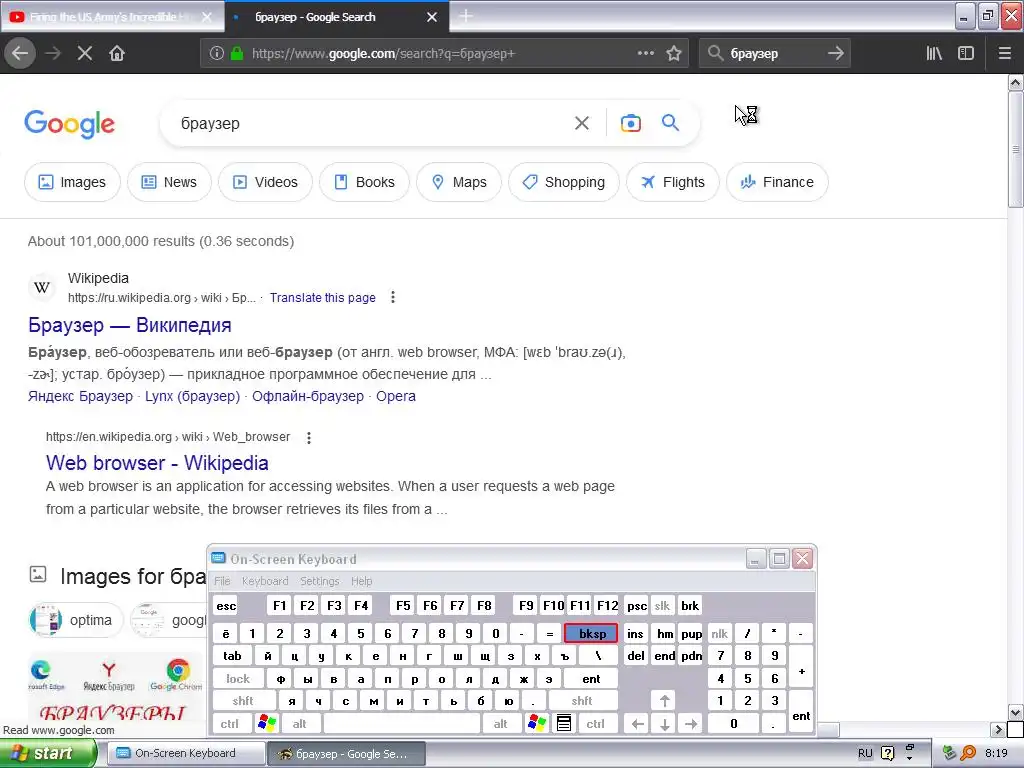Tap the tab key on the On-Screen Keyboard
Screen dimensions: 1024x768
[x=232, y=656]
